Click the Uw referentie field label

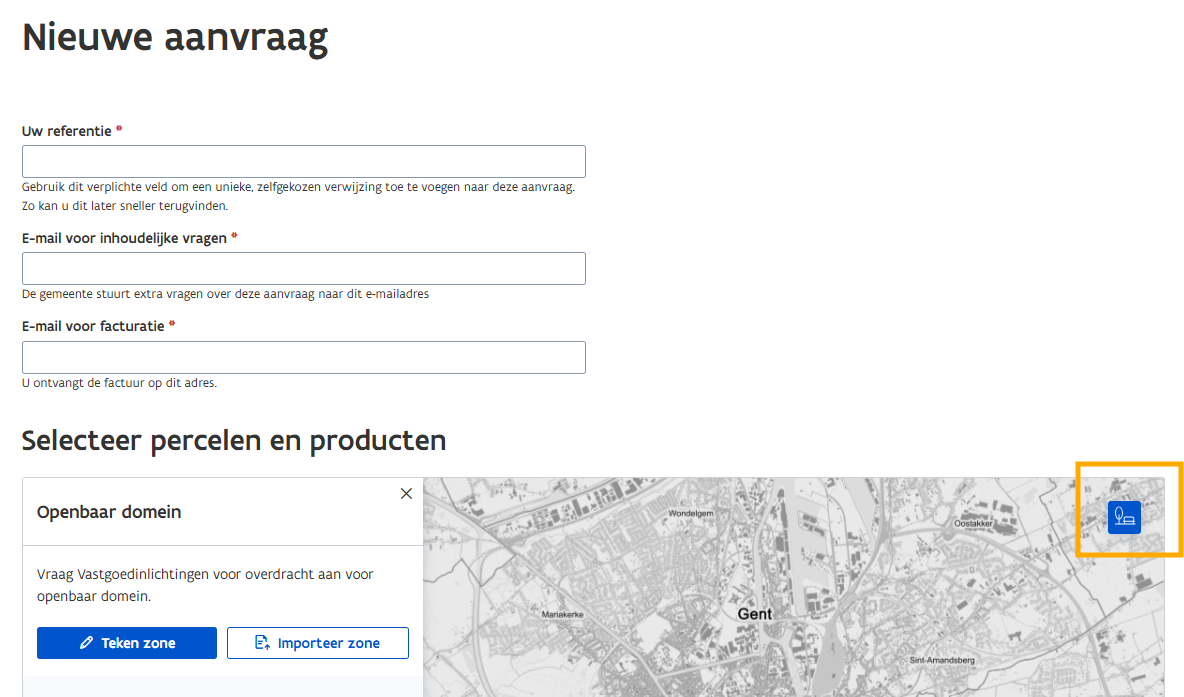point(66,131)
